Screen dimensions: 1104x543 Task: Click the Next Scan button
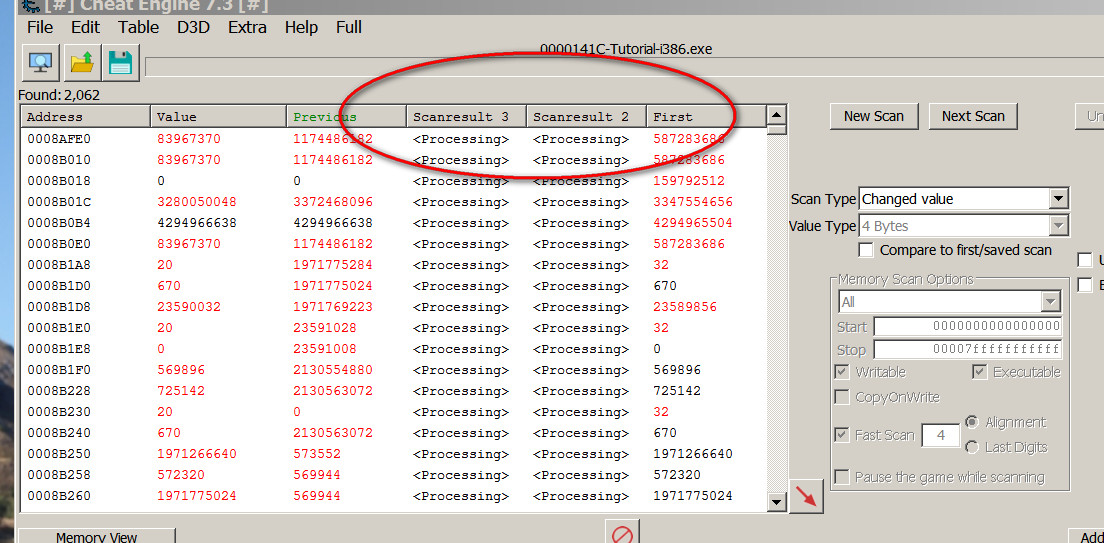[x=973, y=116]
